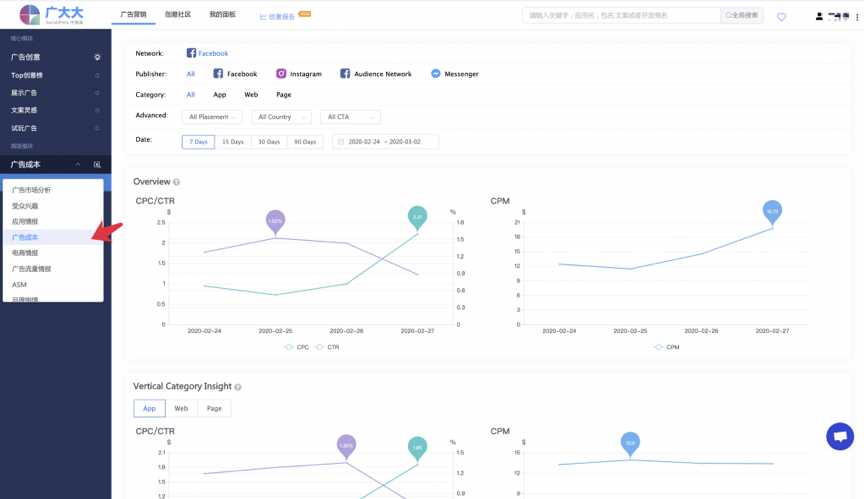
Task: Toggle CPC series in Overview legend
Action: 296,347
